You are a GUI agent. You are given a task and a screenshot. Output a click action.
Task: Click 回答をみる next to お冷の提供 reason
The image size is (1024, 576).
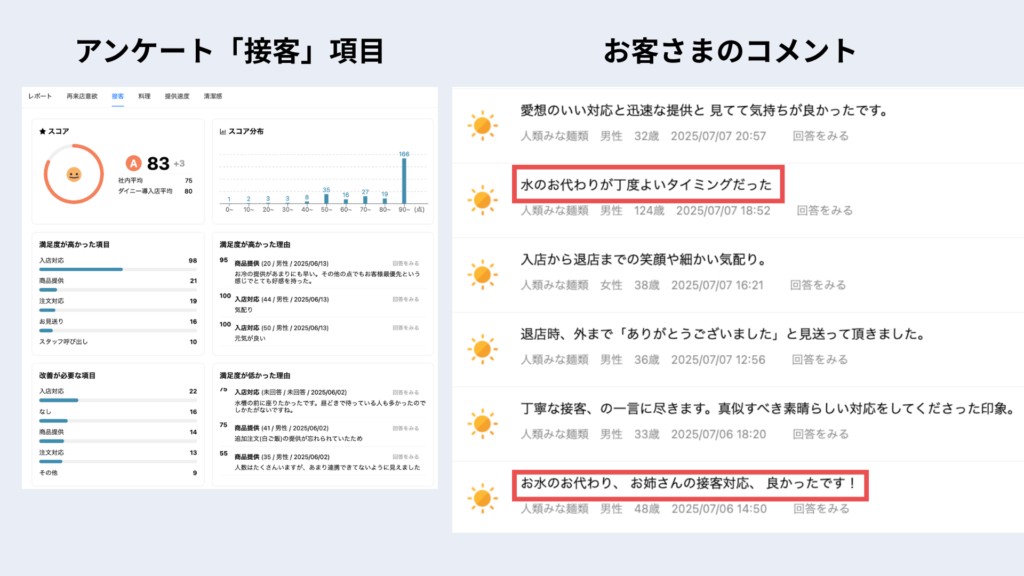(x=406, y=261)
